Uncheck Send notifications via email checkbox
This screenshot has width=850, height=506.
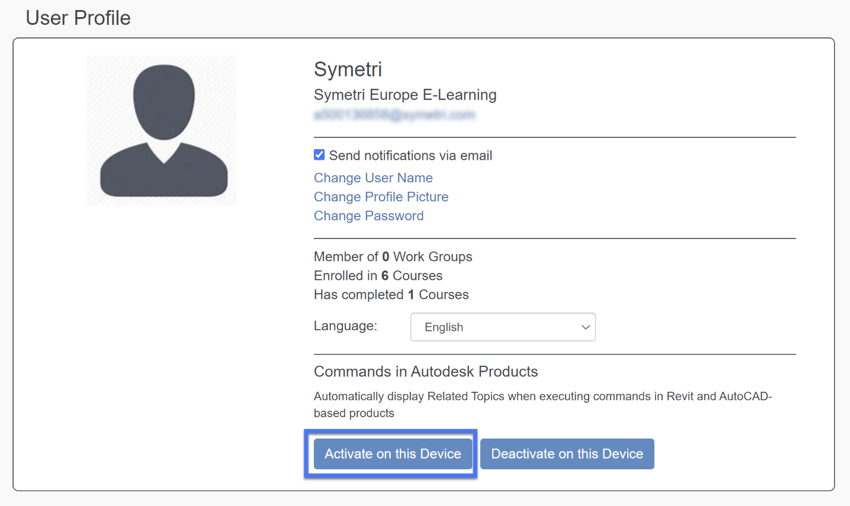pos(319,155)
